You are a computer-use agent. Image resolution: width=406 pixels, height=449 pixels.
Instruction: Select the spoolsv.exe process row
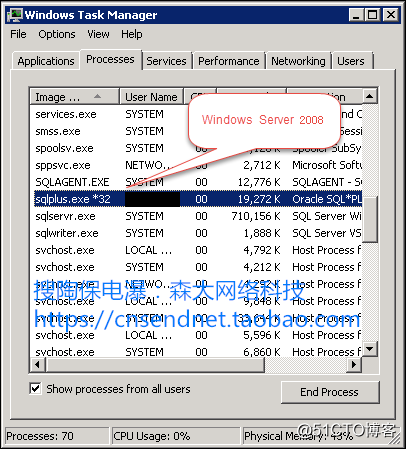(196, 148)
